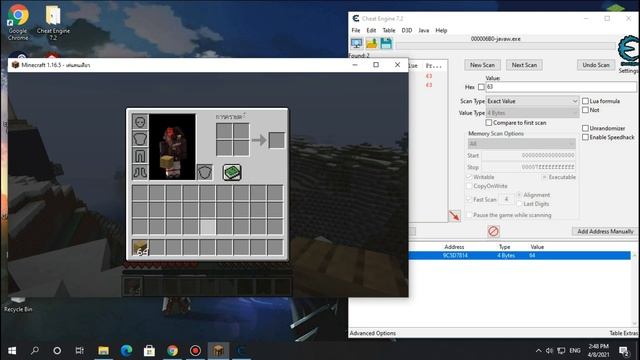
Task: Select the shield offhand slot
Action: click(x=204, y=172)
